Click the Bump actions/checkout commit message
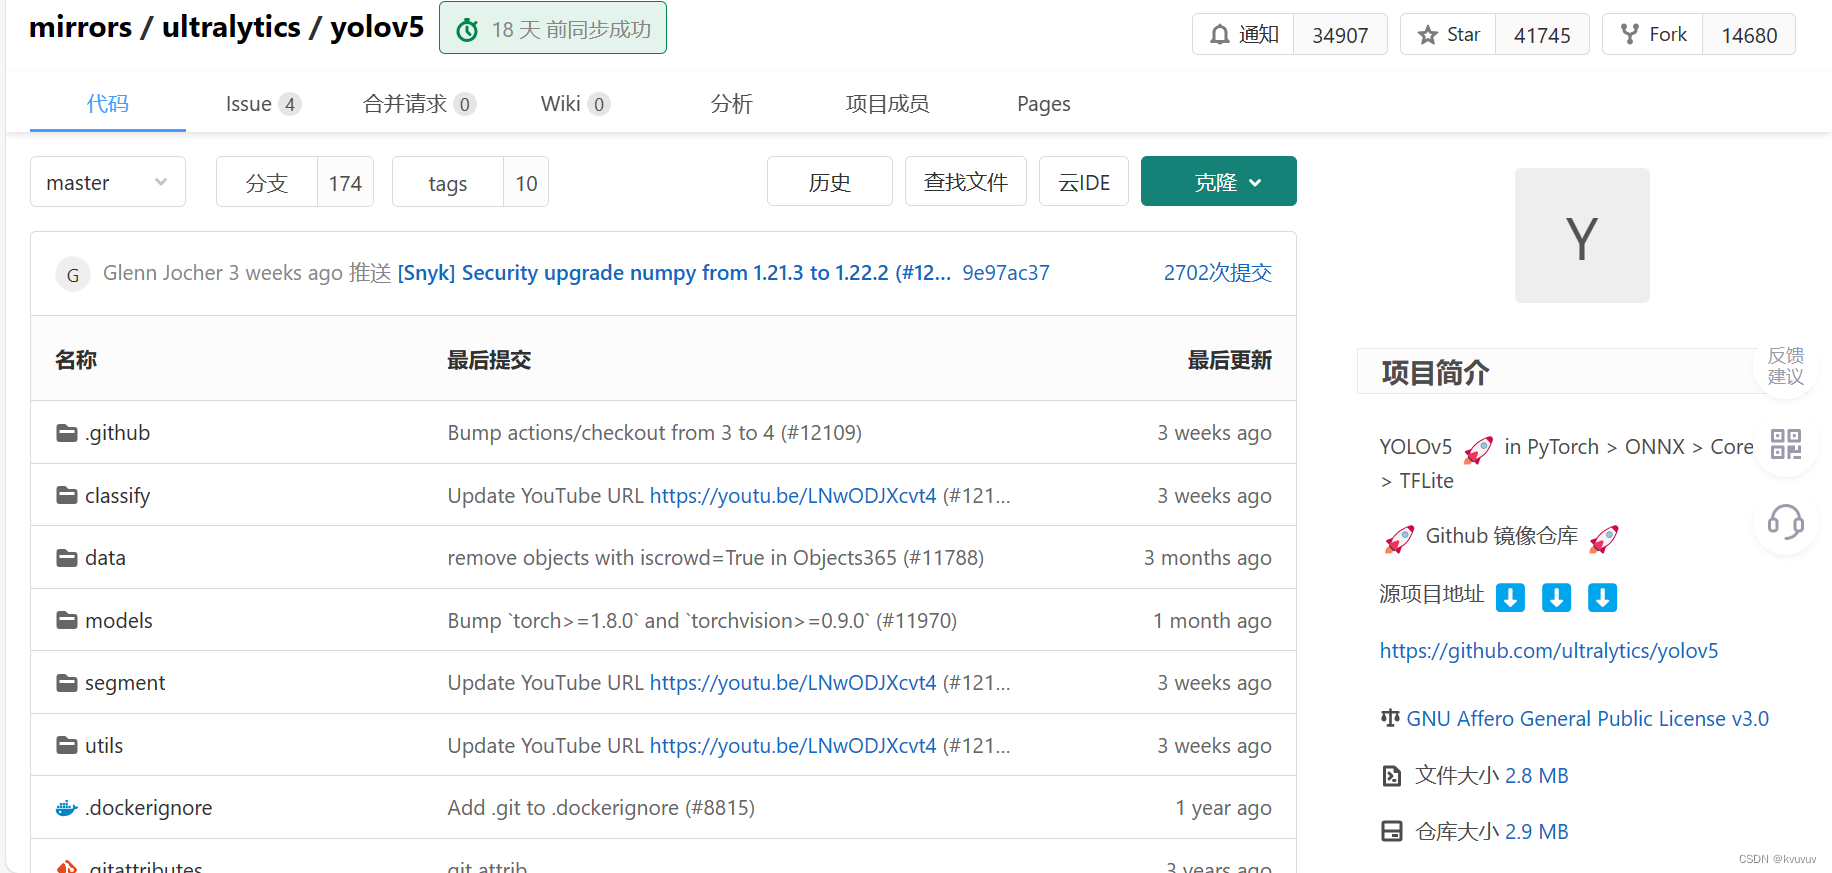This screenshot has height=873, width=1832. (x=655, y=433)
